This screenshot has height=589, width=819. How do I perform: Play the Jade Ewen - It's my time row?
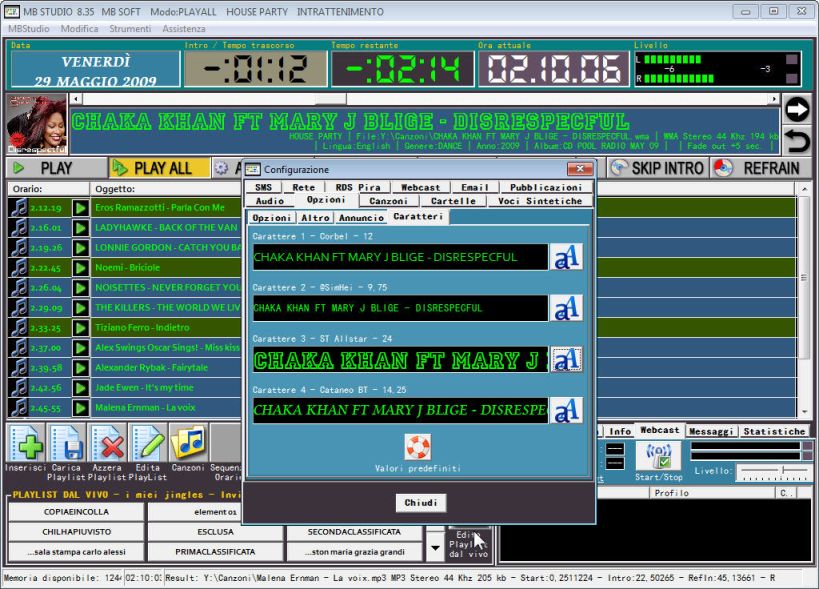coord(80,388)
